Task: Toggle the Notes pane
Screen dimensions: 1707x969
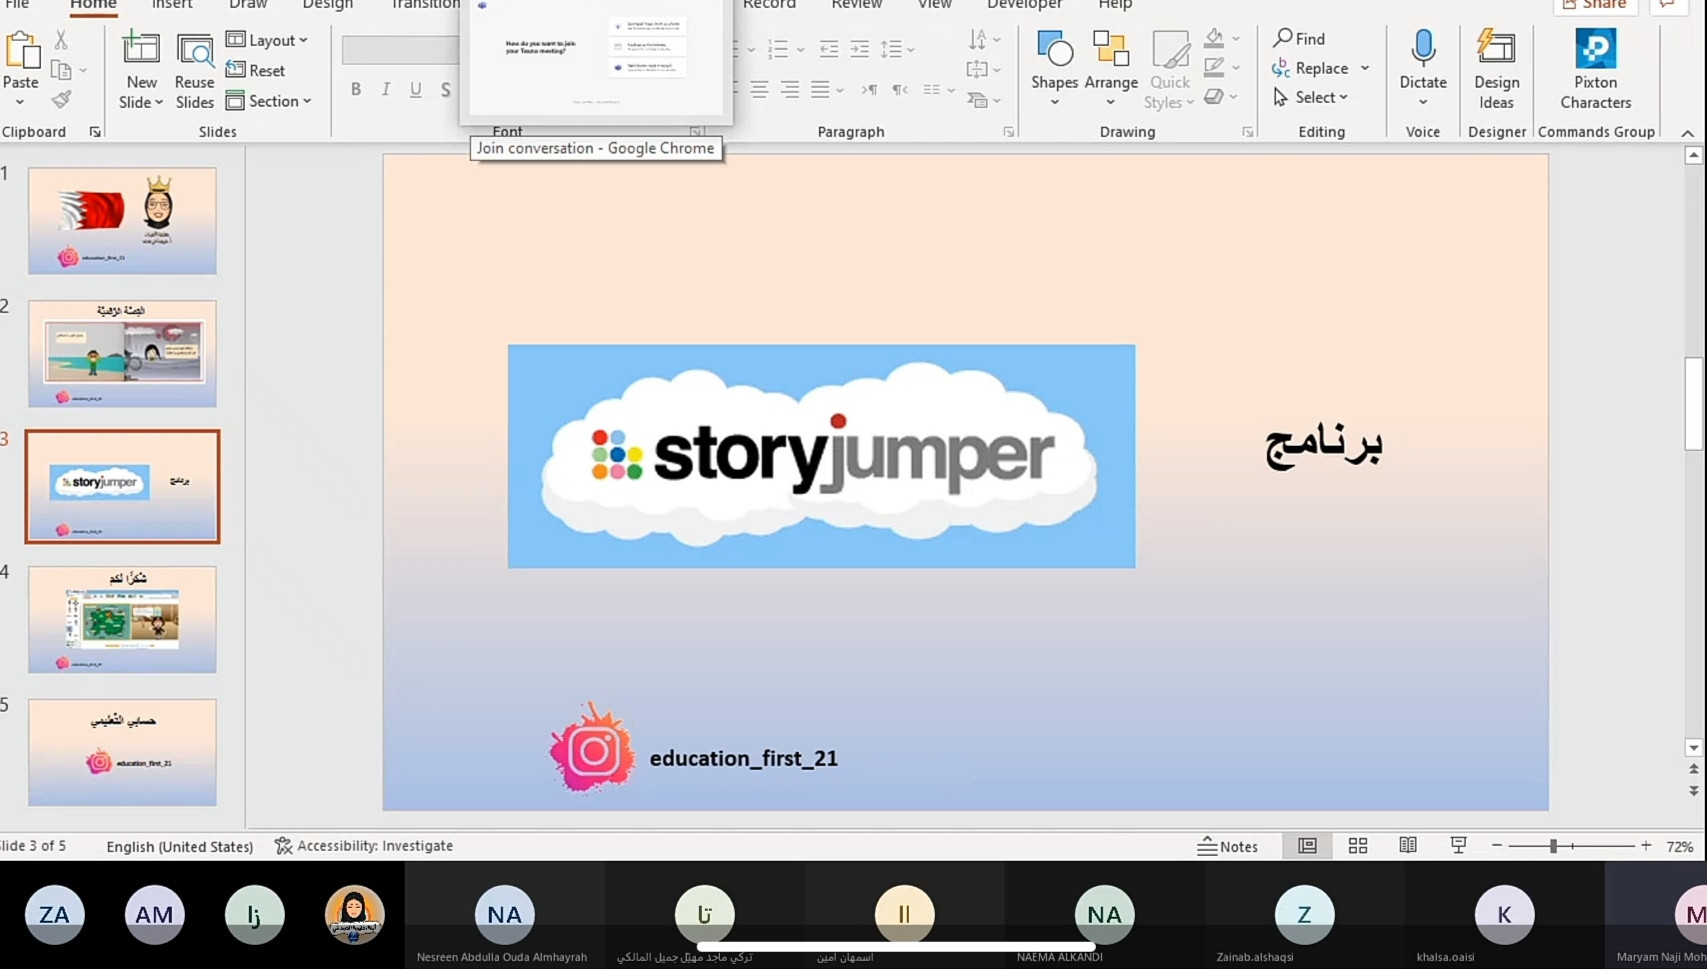Action: (x=1228, y=846)
